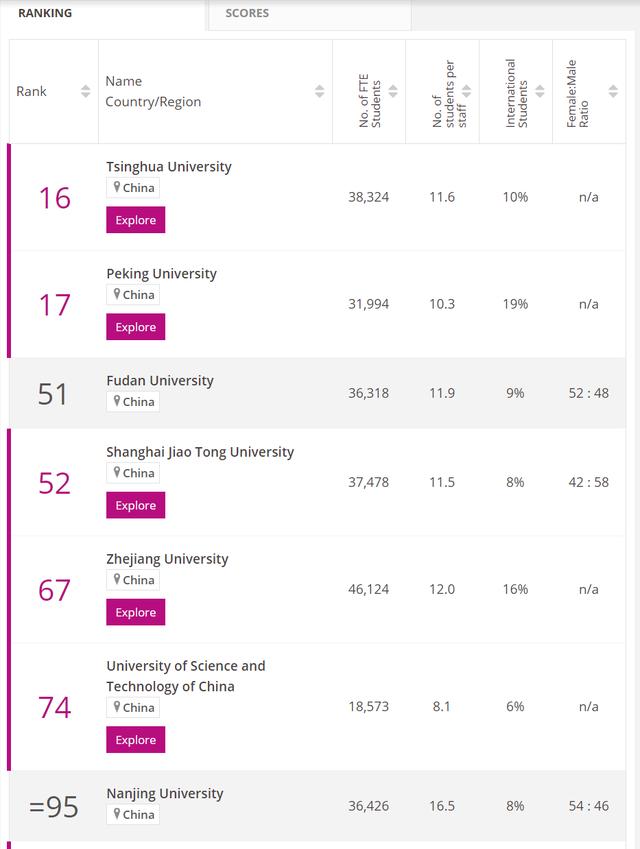The image size is (640, 849).
Task: Click location pin icon under Fudan University
Action: coord(117,402)
